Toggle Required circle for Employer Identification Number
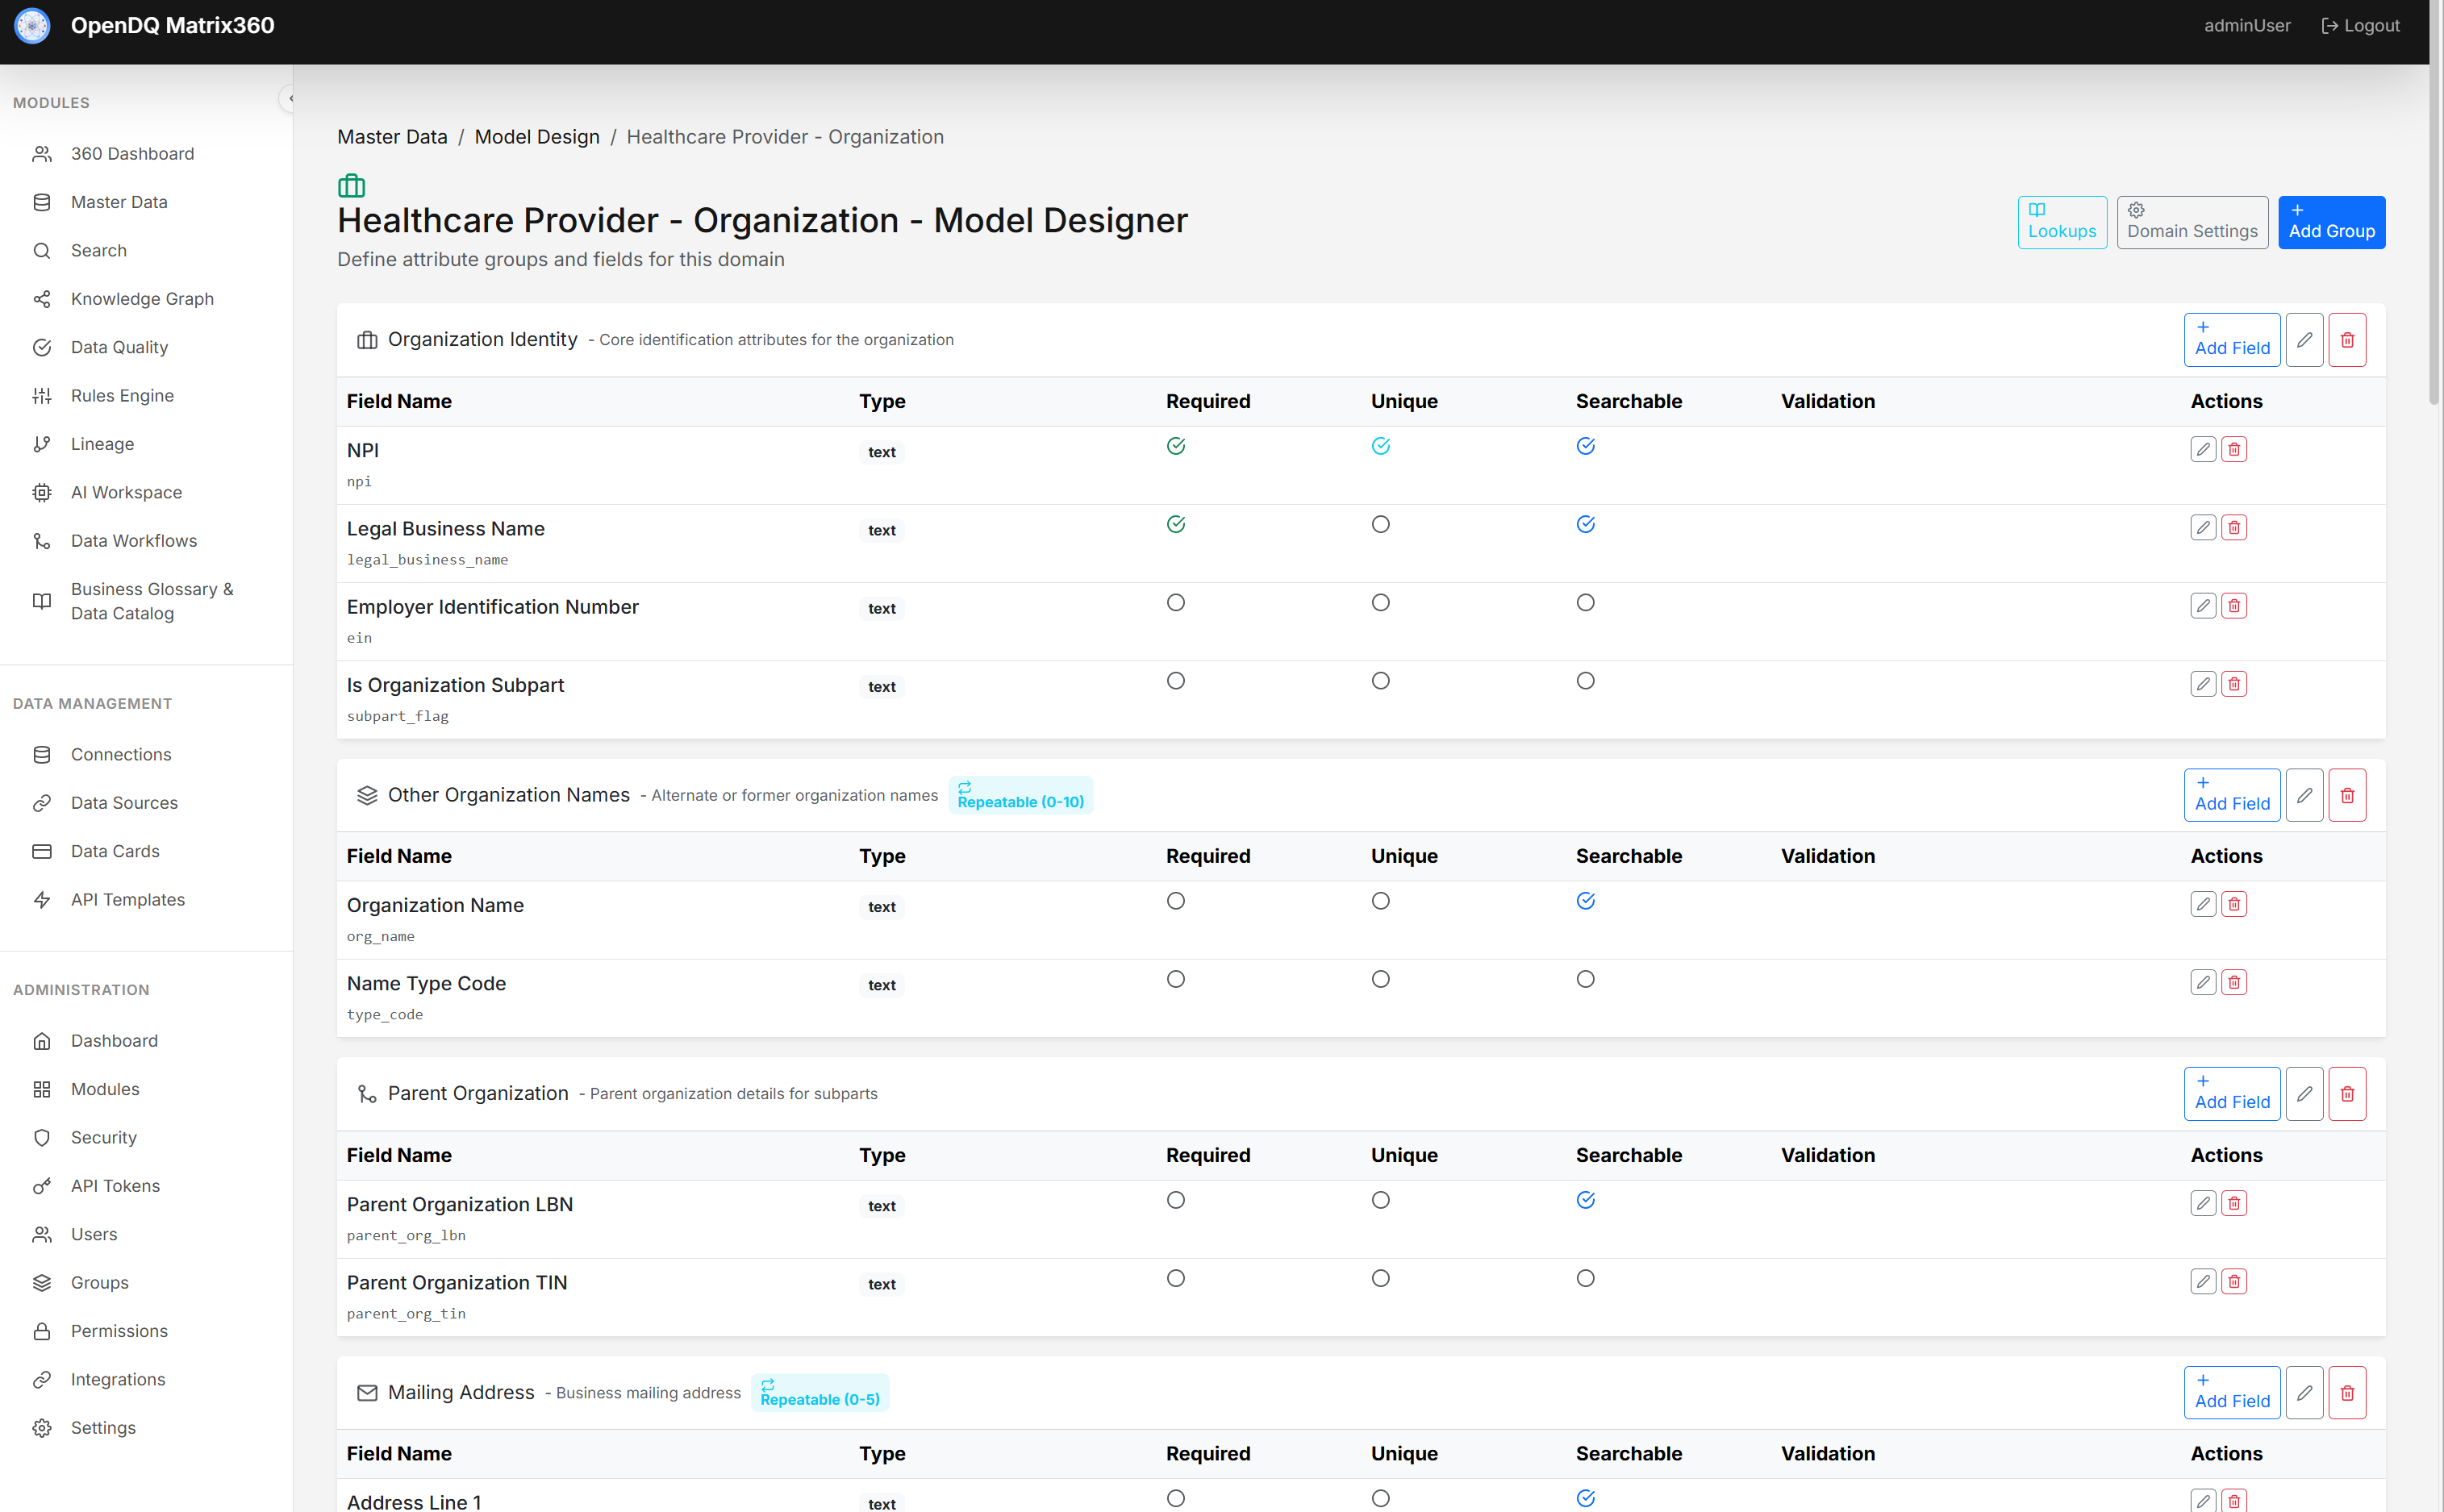 click(1176, 602)
